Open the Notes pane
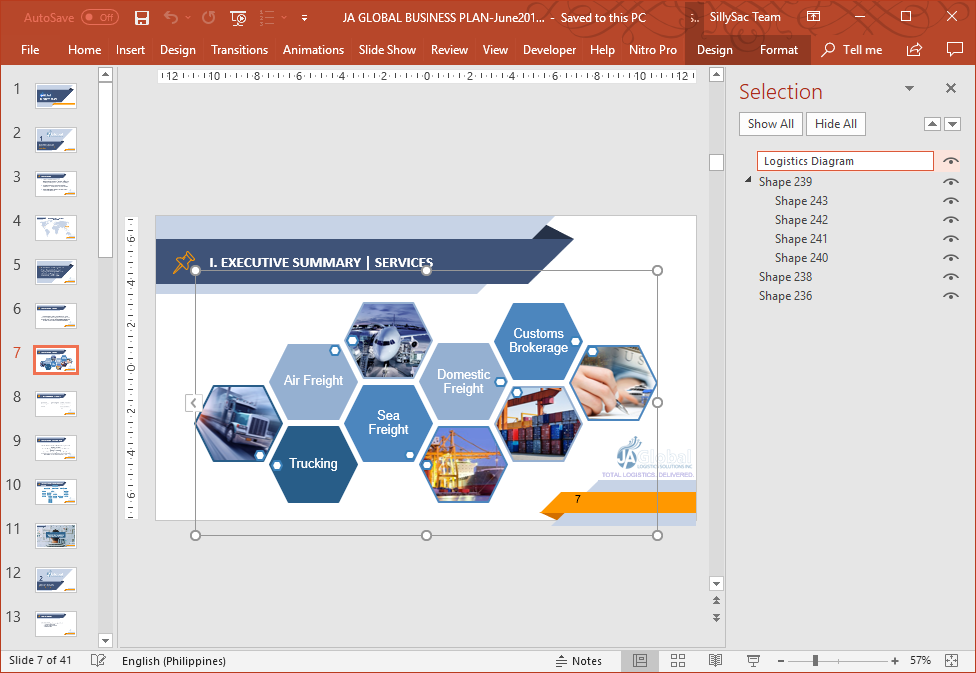The width and height of the screenshot is (976, 673). (x=581, y=661)
